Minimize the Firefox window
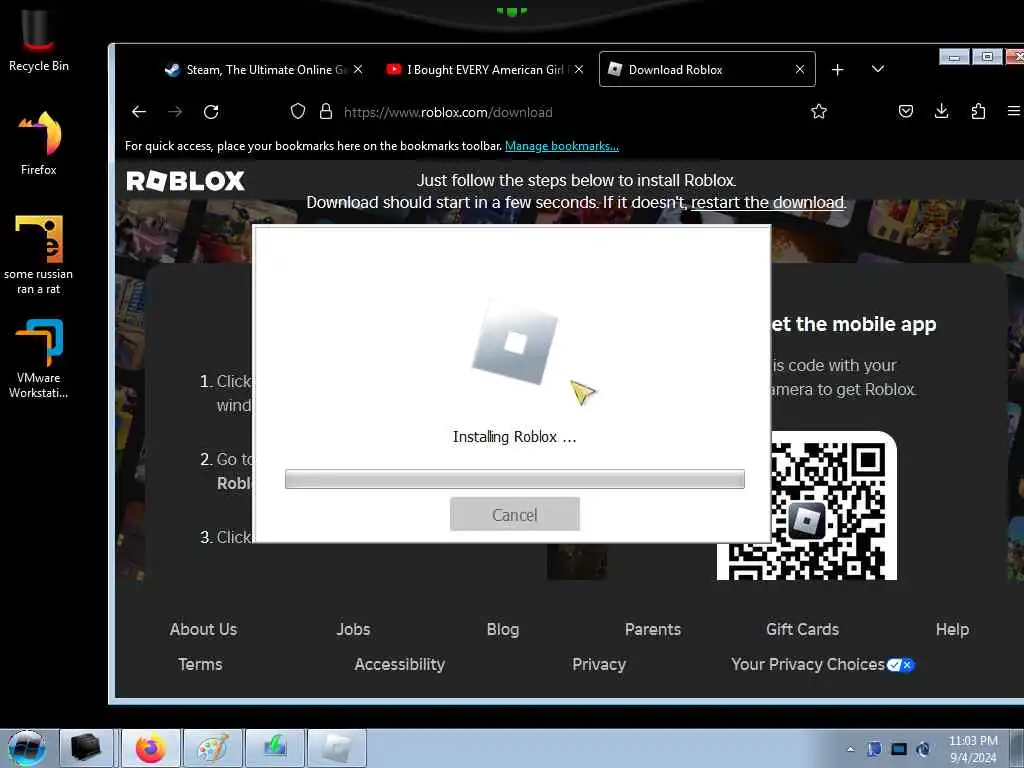 point(954,57)
